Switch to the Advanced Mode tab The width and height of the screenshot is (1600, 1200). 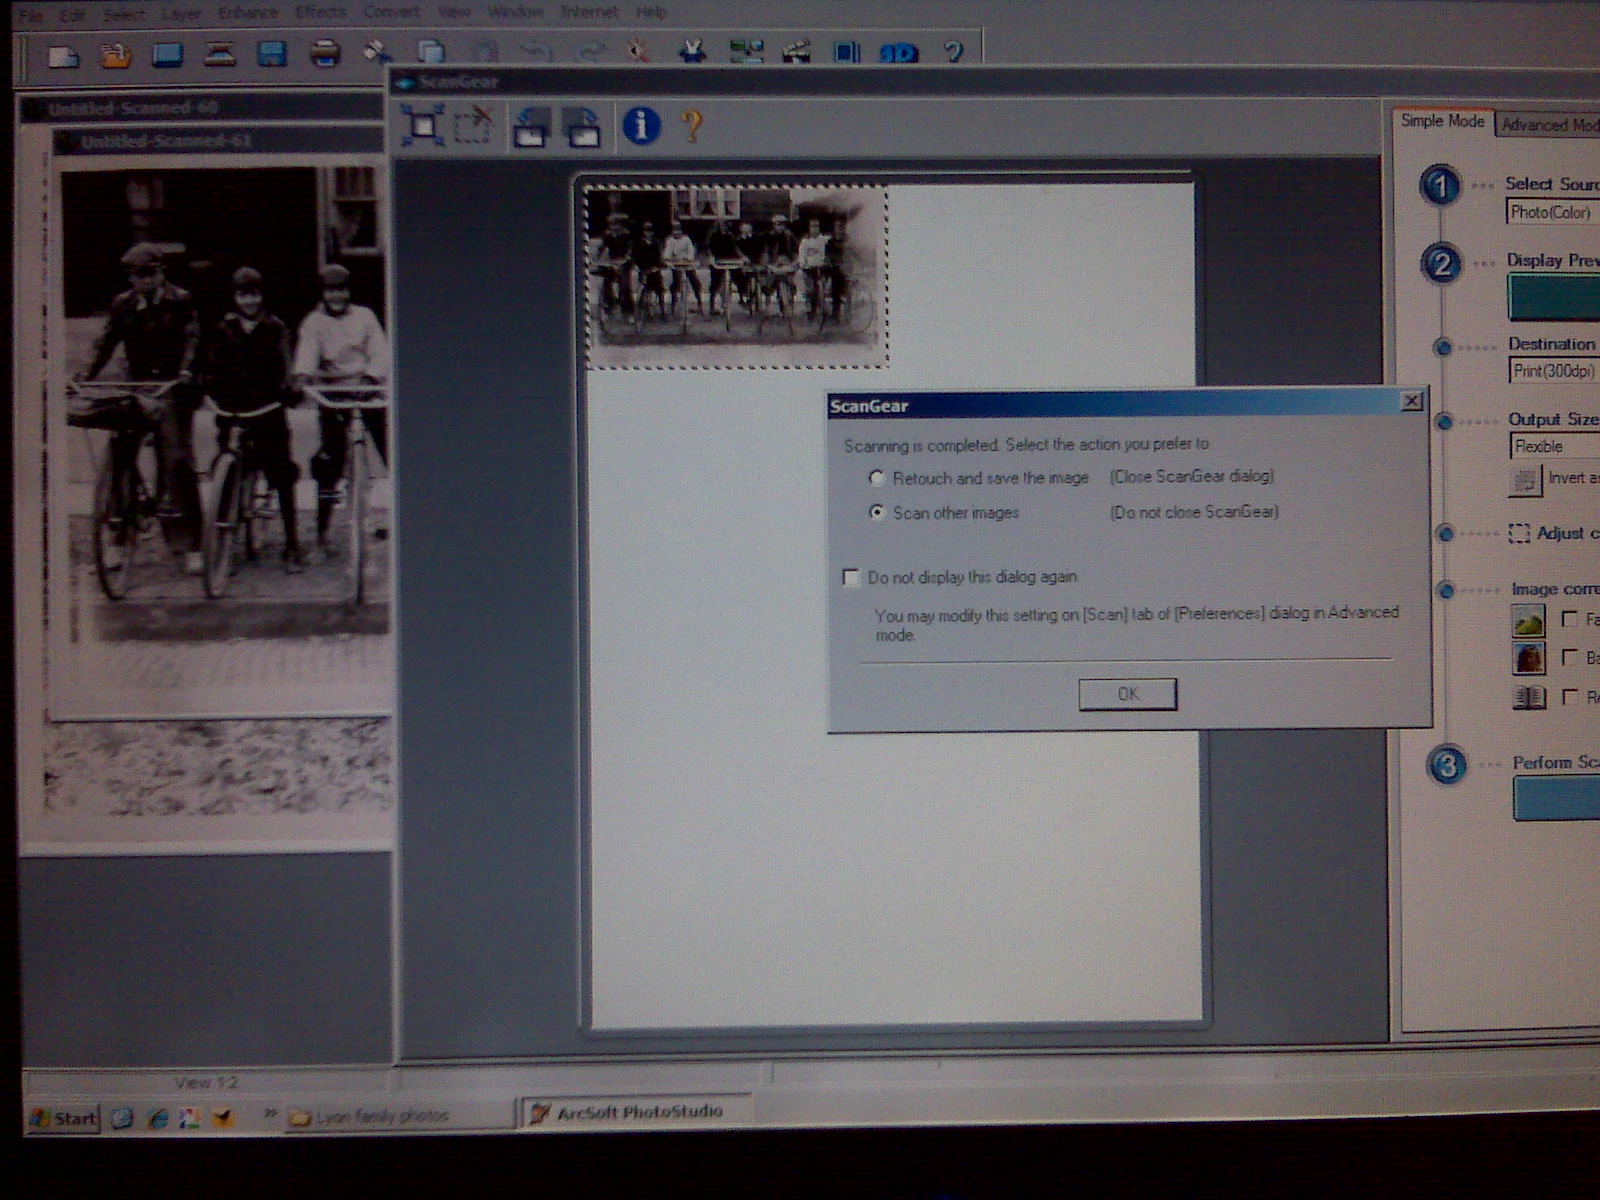1548,125
